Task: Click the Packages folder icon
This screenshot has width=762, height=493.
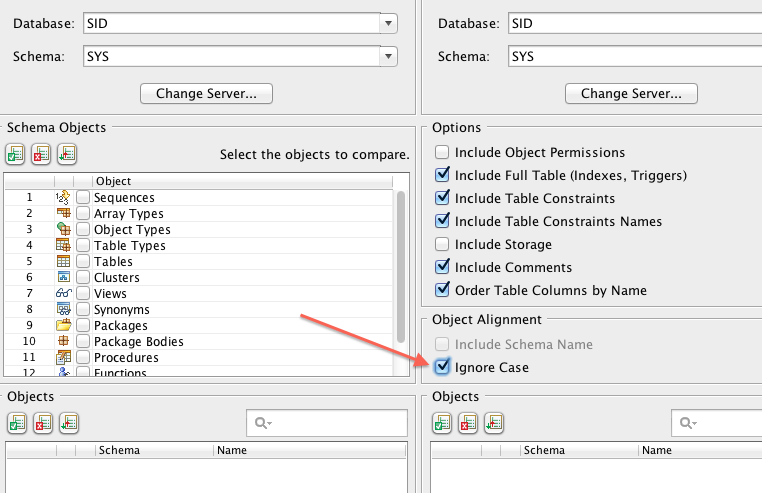Action: (63, 325)
